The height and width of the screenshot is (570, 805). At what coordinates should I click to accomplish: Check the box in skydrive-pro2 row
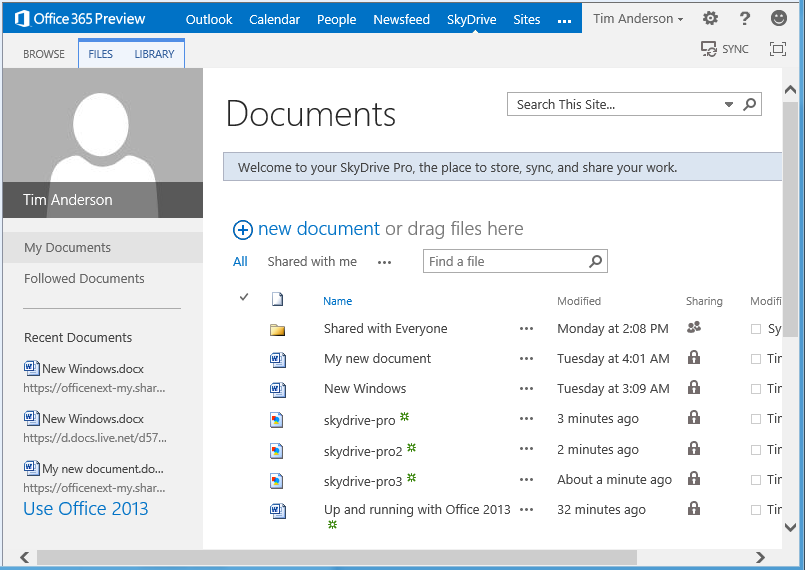756,450
